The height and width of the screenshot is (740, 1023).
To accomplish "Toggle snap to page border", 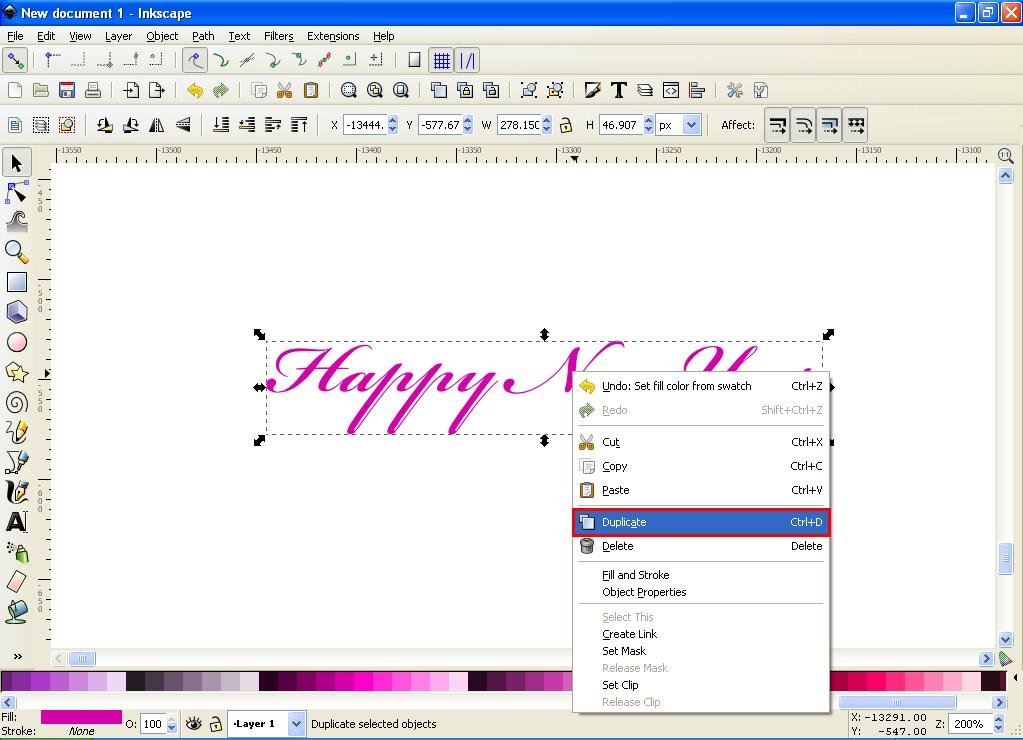I will (414, 60).
